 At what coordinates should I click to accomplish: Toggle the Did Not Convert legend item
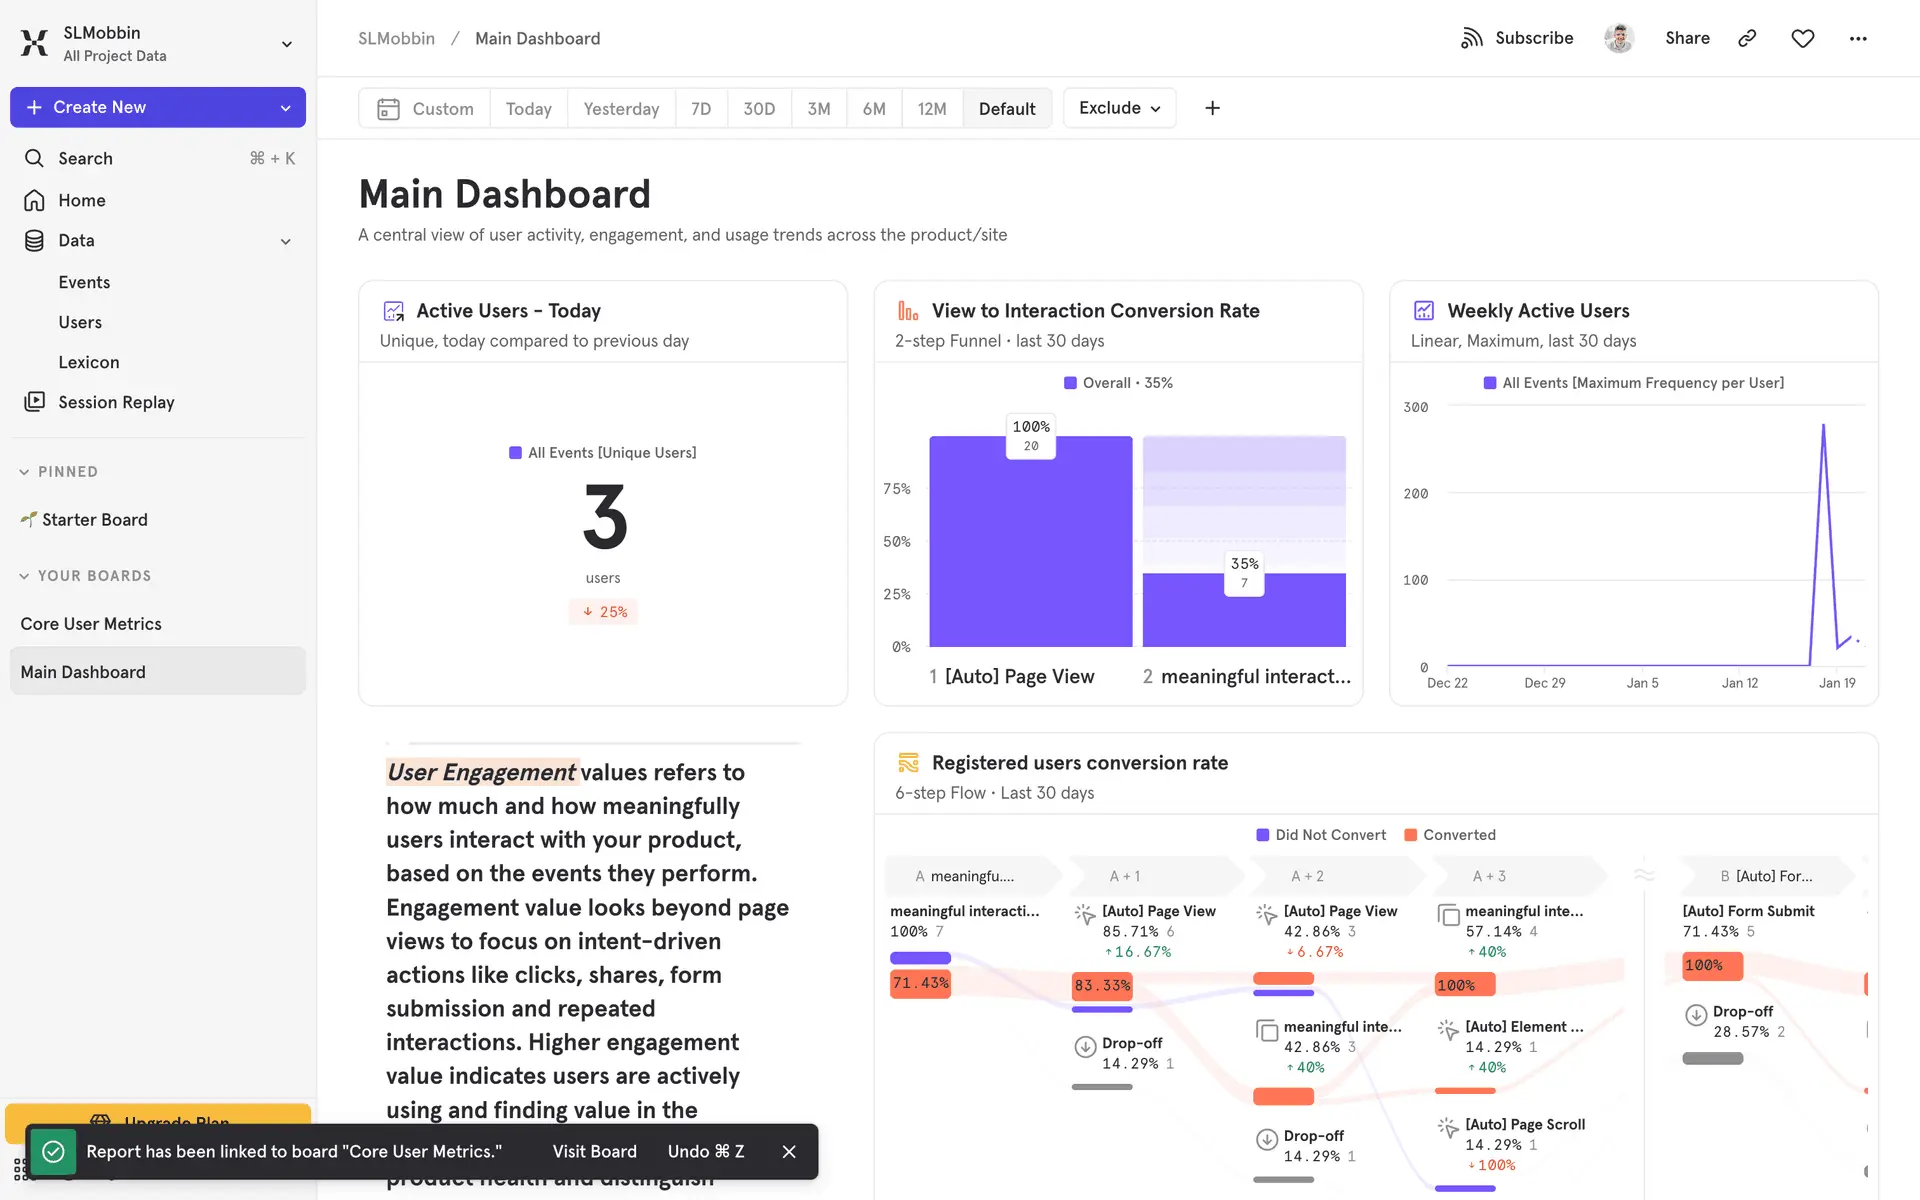(1320, 835)
